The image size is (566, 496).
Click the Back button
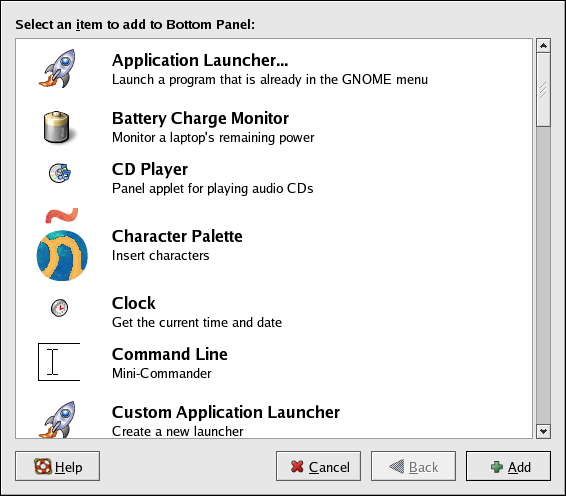tap(413, 466)
